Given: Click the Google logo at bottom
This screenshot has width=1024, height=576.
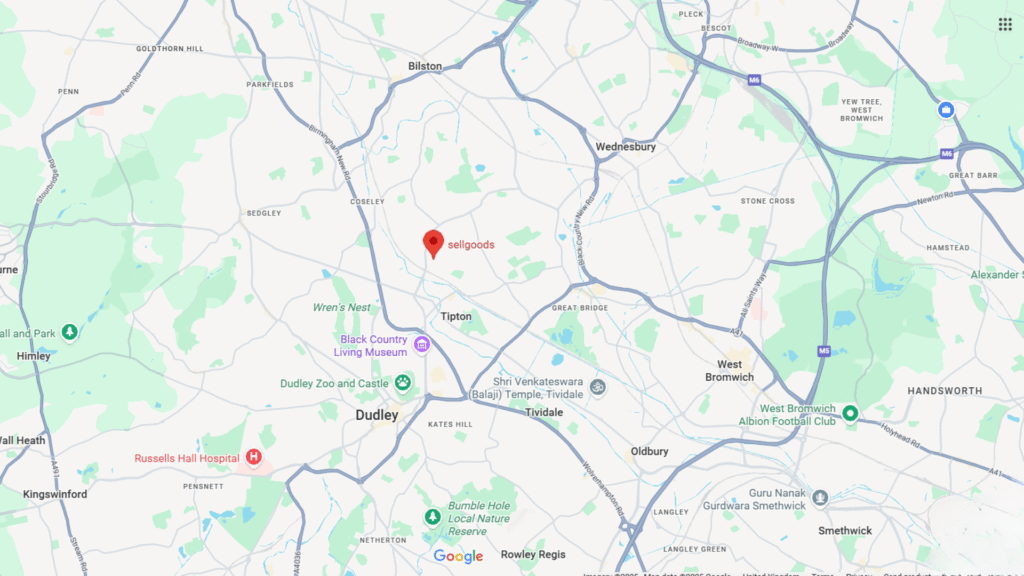Looking at the screenshot, I should pos(458,556).
